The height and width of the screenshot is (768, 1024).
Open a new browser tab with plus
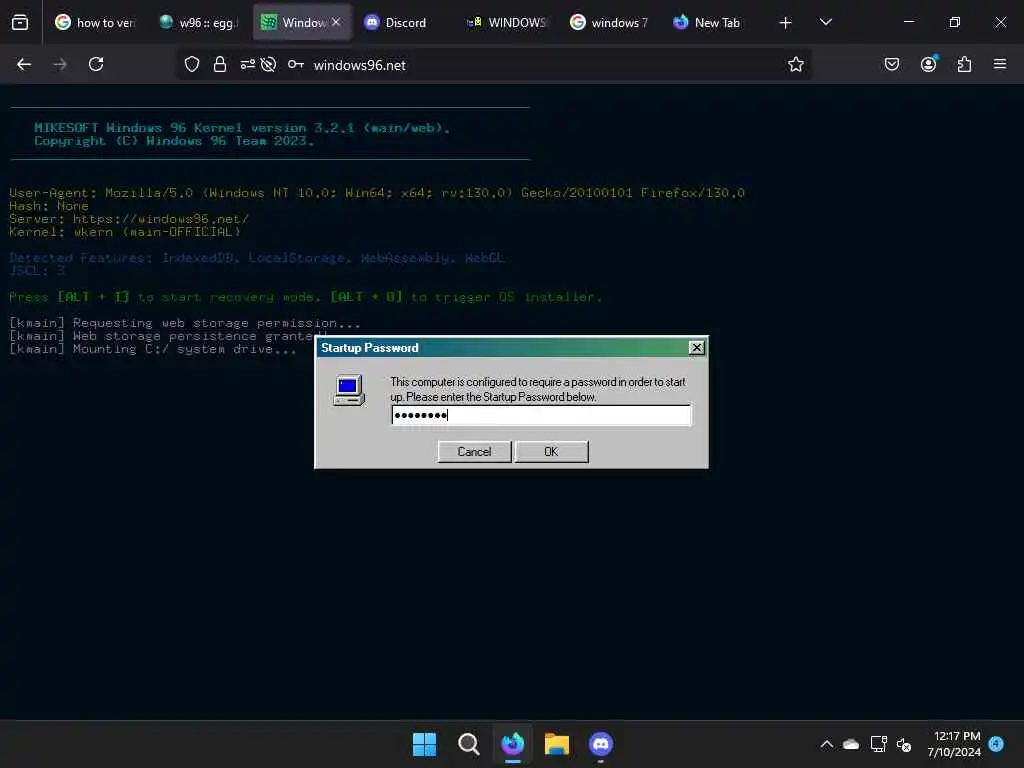coord(785,23)
